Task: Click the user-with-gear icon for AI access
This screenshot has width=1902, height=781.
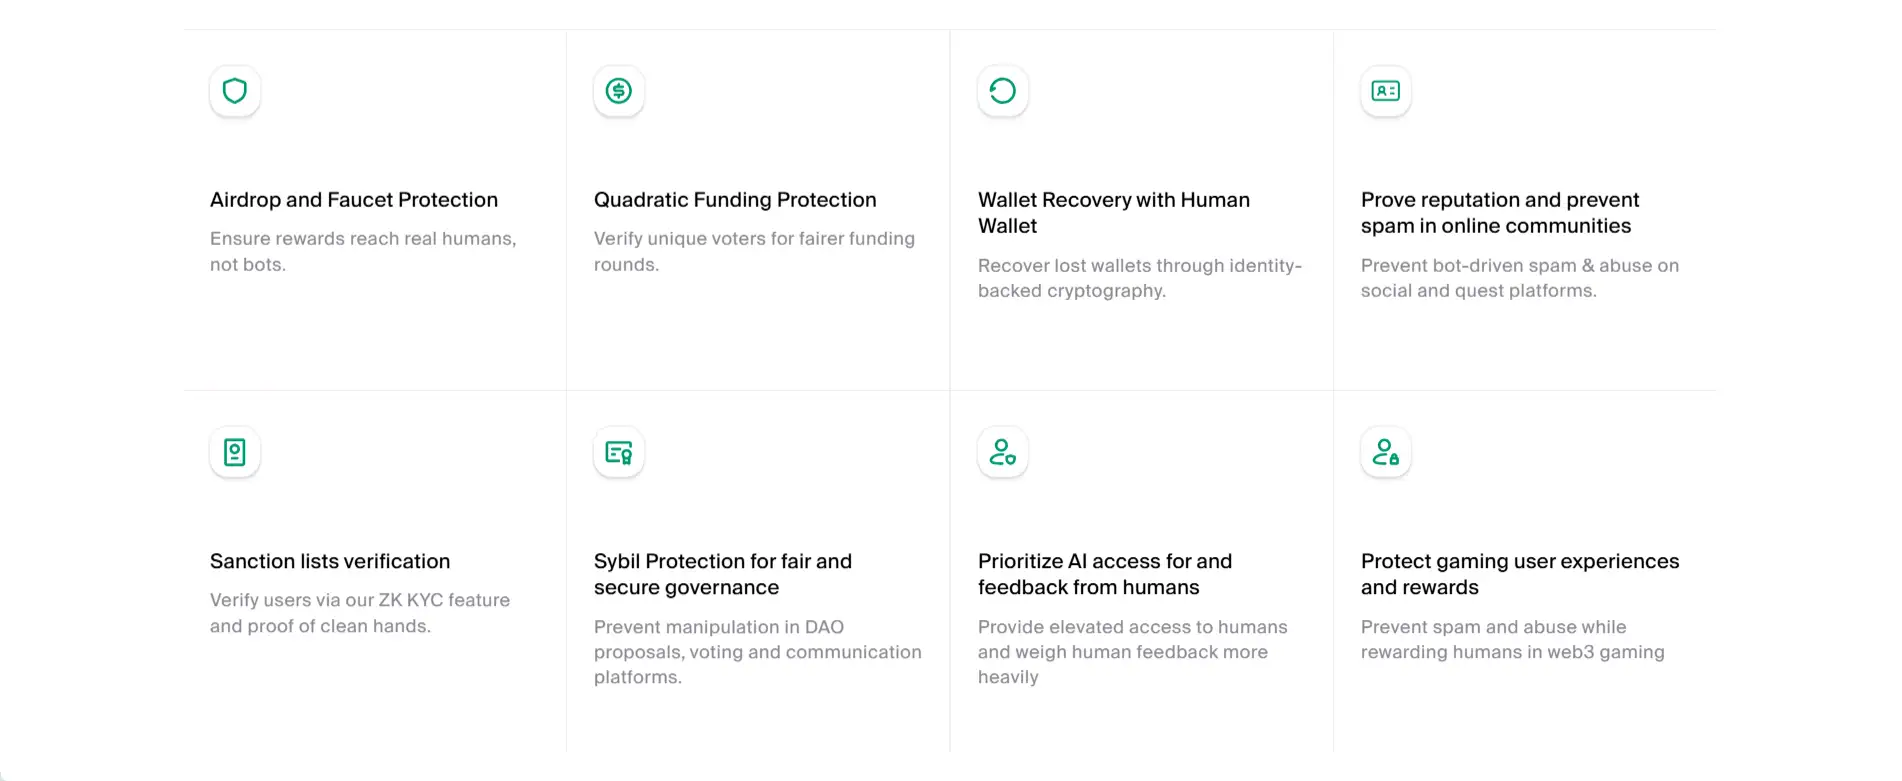Action: 1002,452
